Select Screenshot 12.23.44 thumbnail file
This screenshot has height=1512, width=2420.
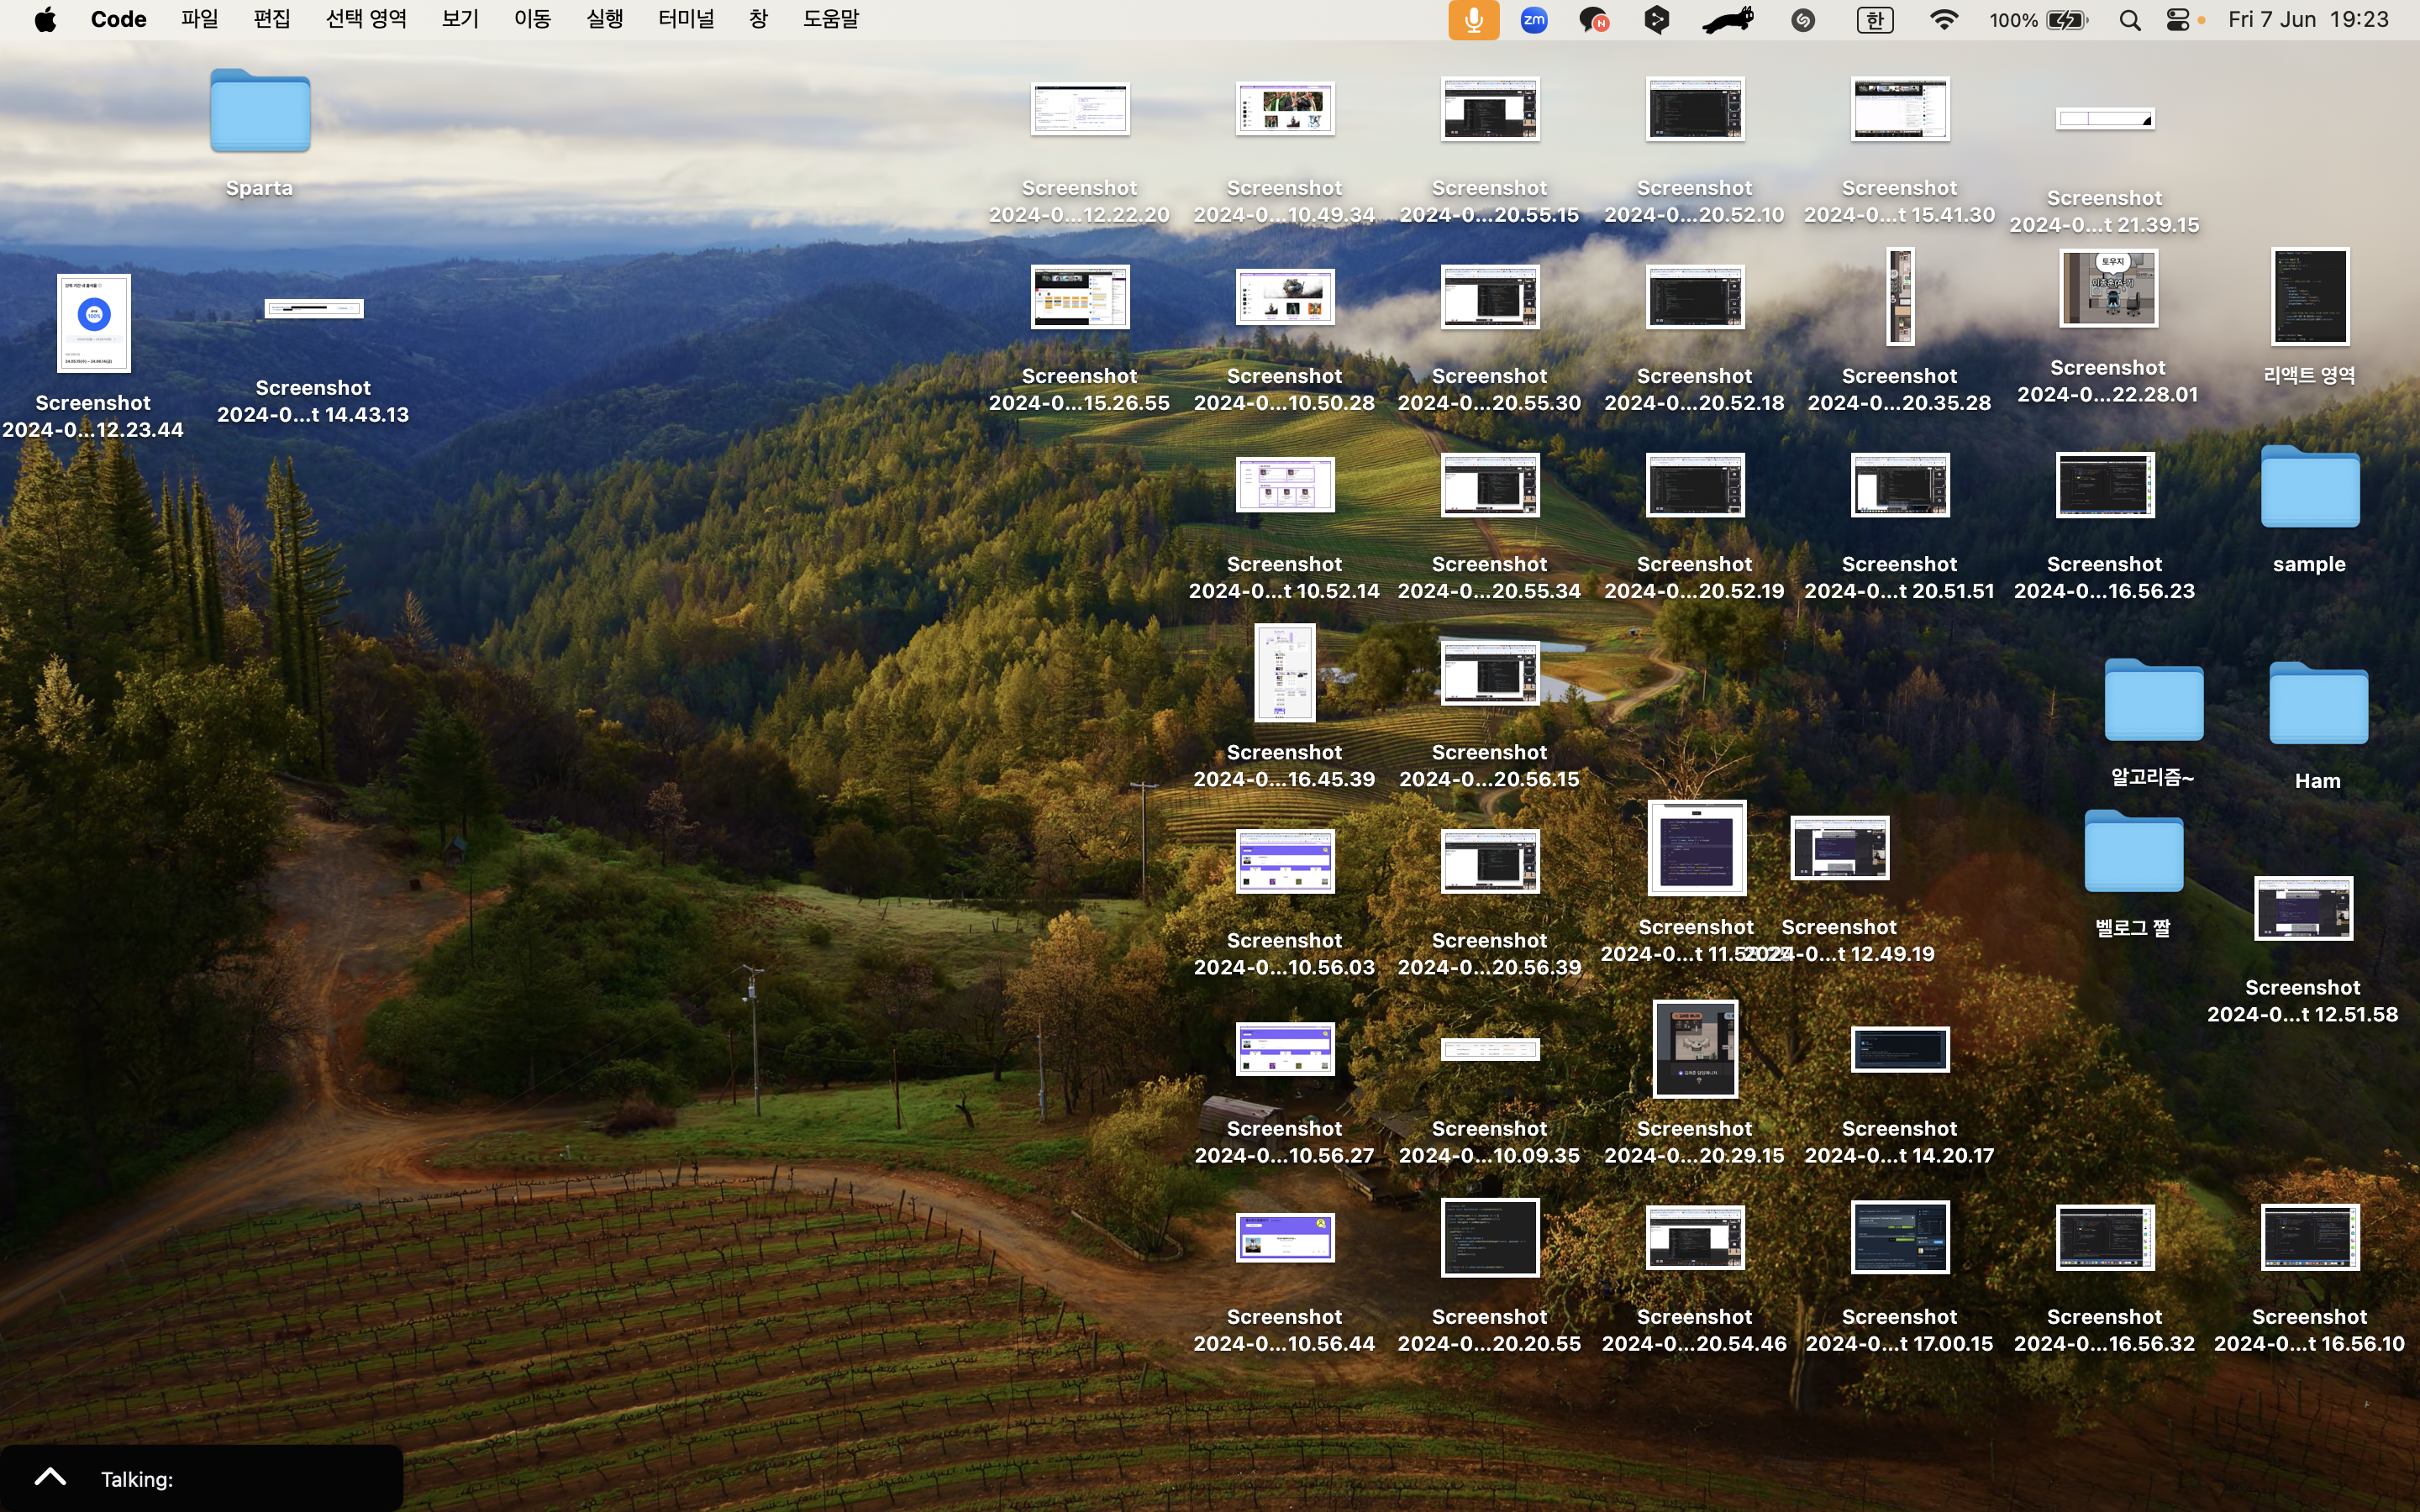93,324
